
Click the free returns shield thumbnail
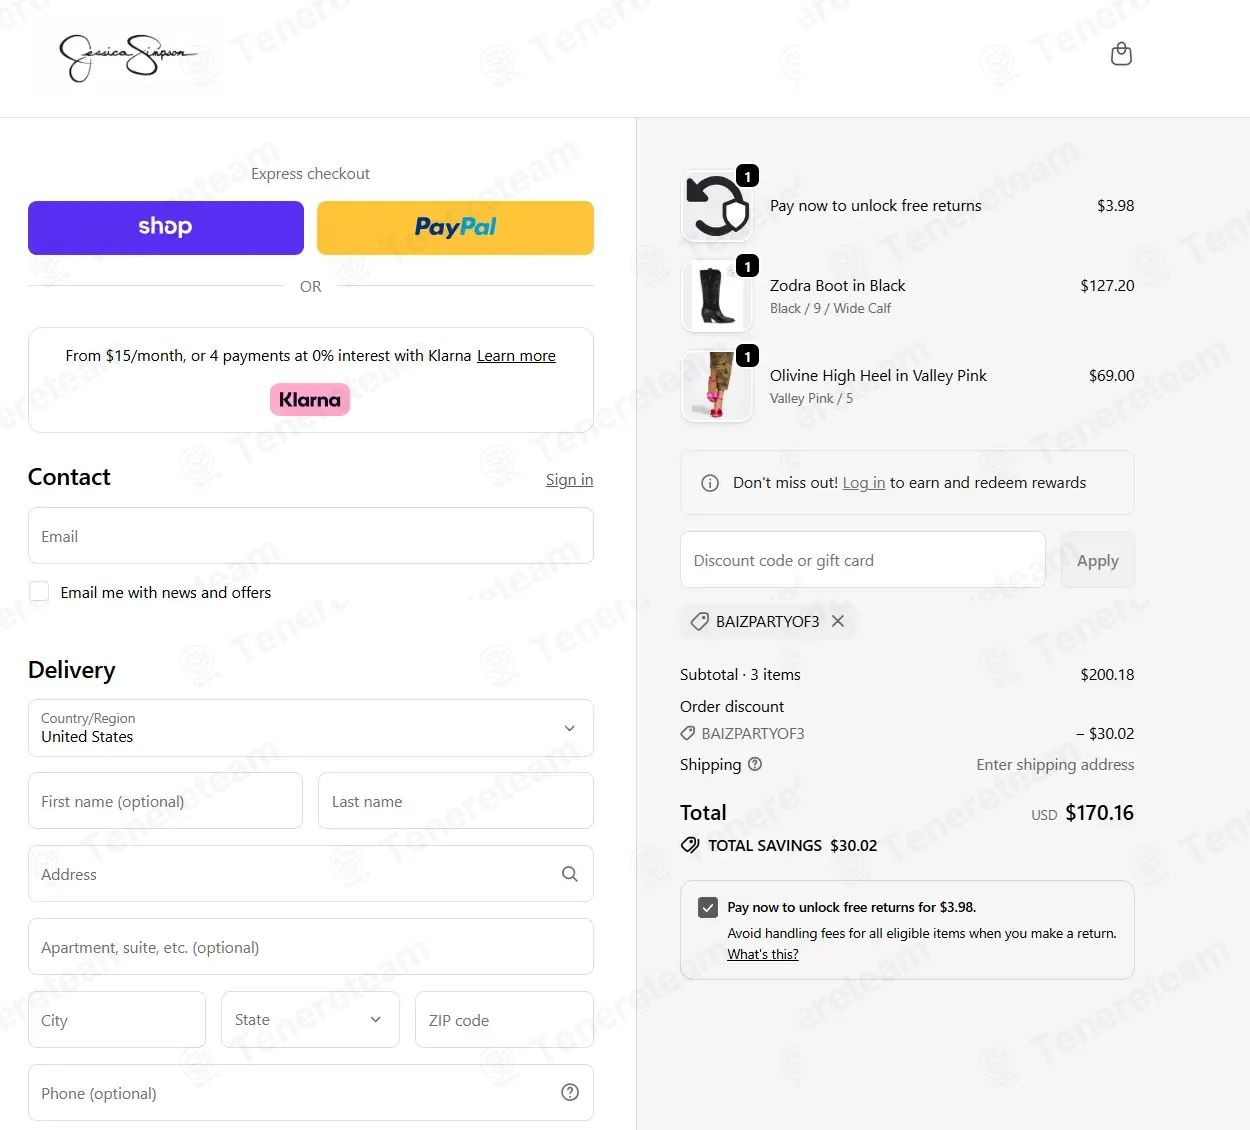pos(717,206)
